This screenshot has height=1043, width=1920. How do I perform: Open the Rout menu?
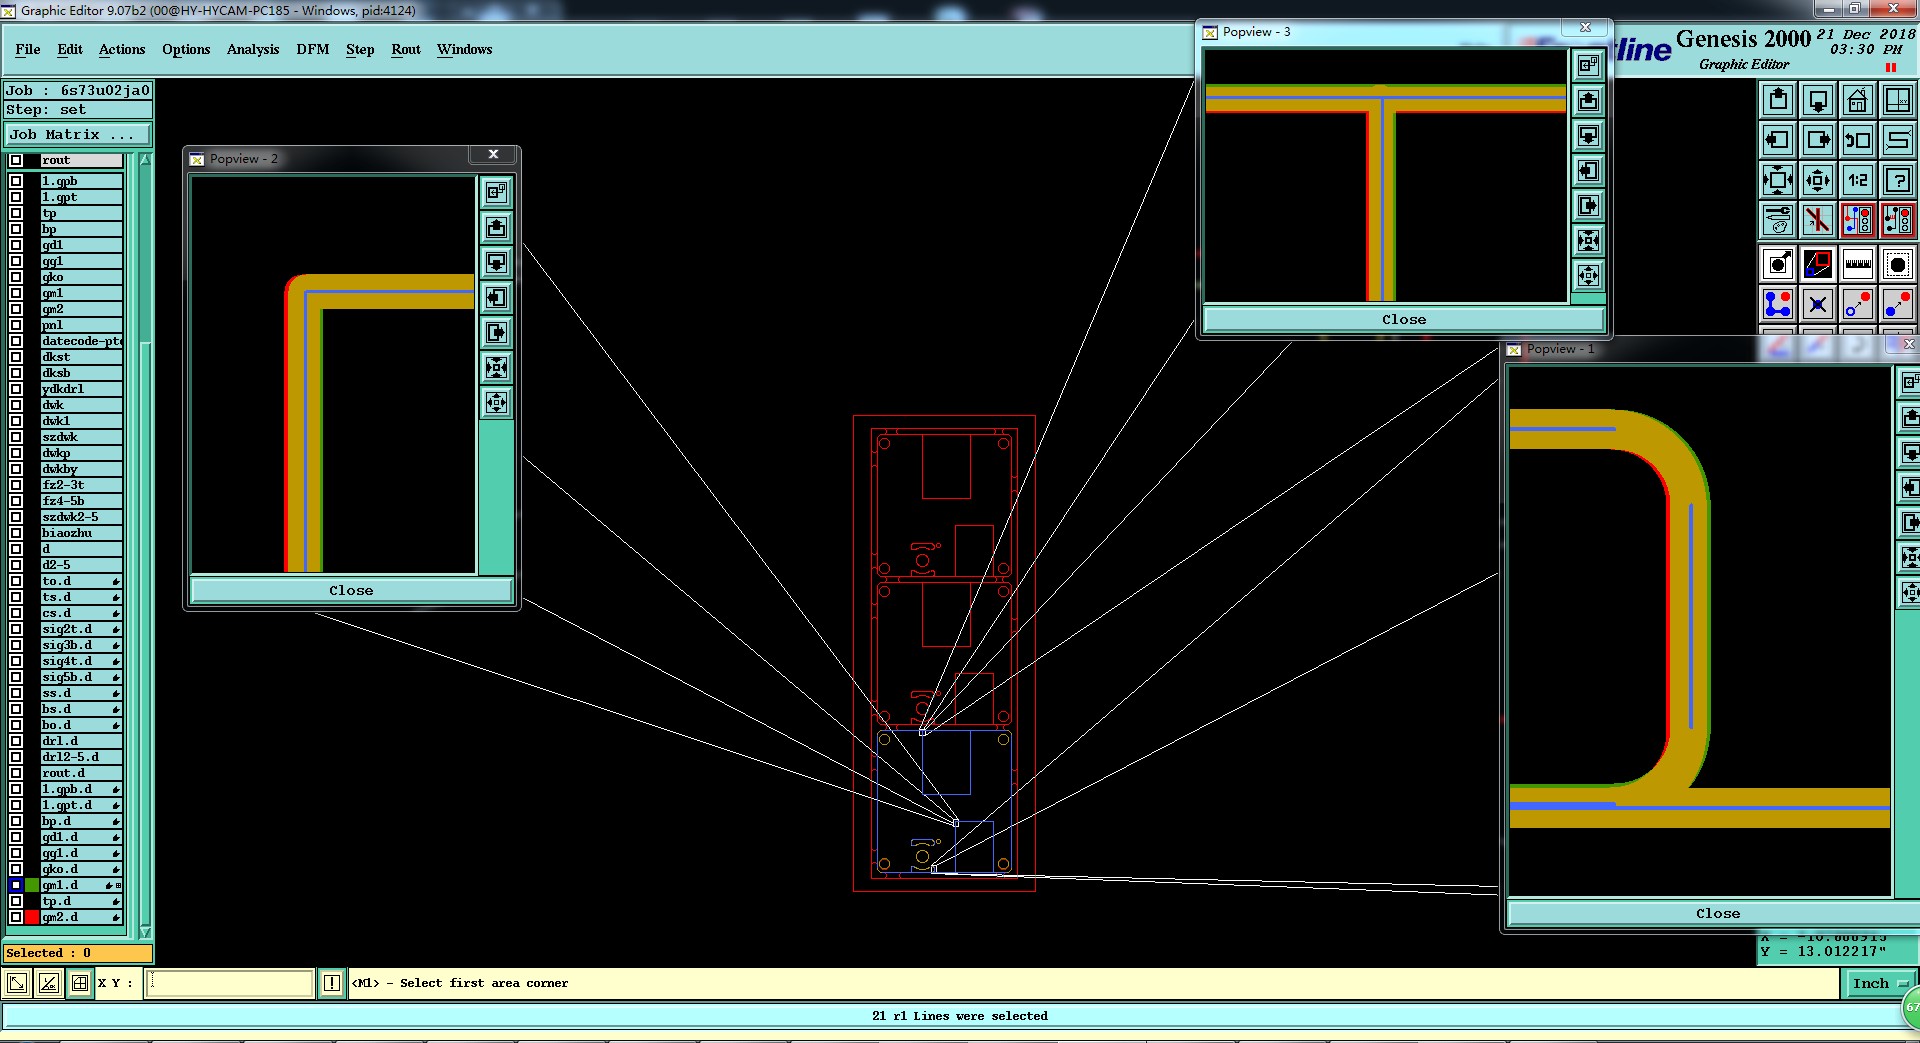(406, 49)
